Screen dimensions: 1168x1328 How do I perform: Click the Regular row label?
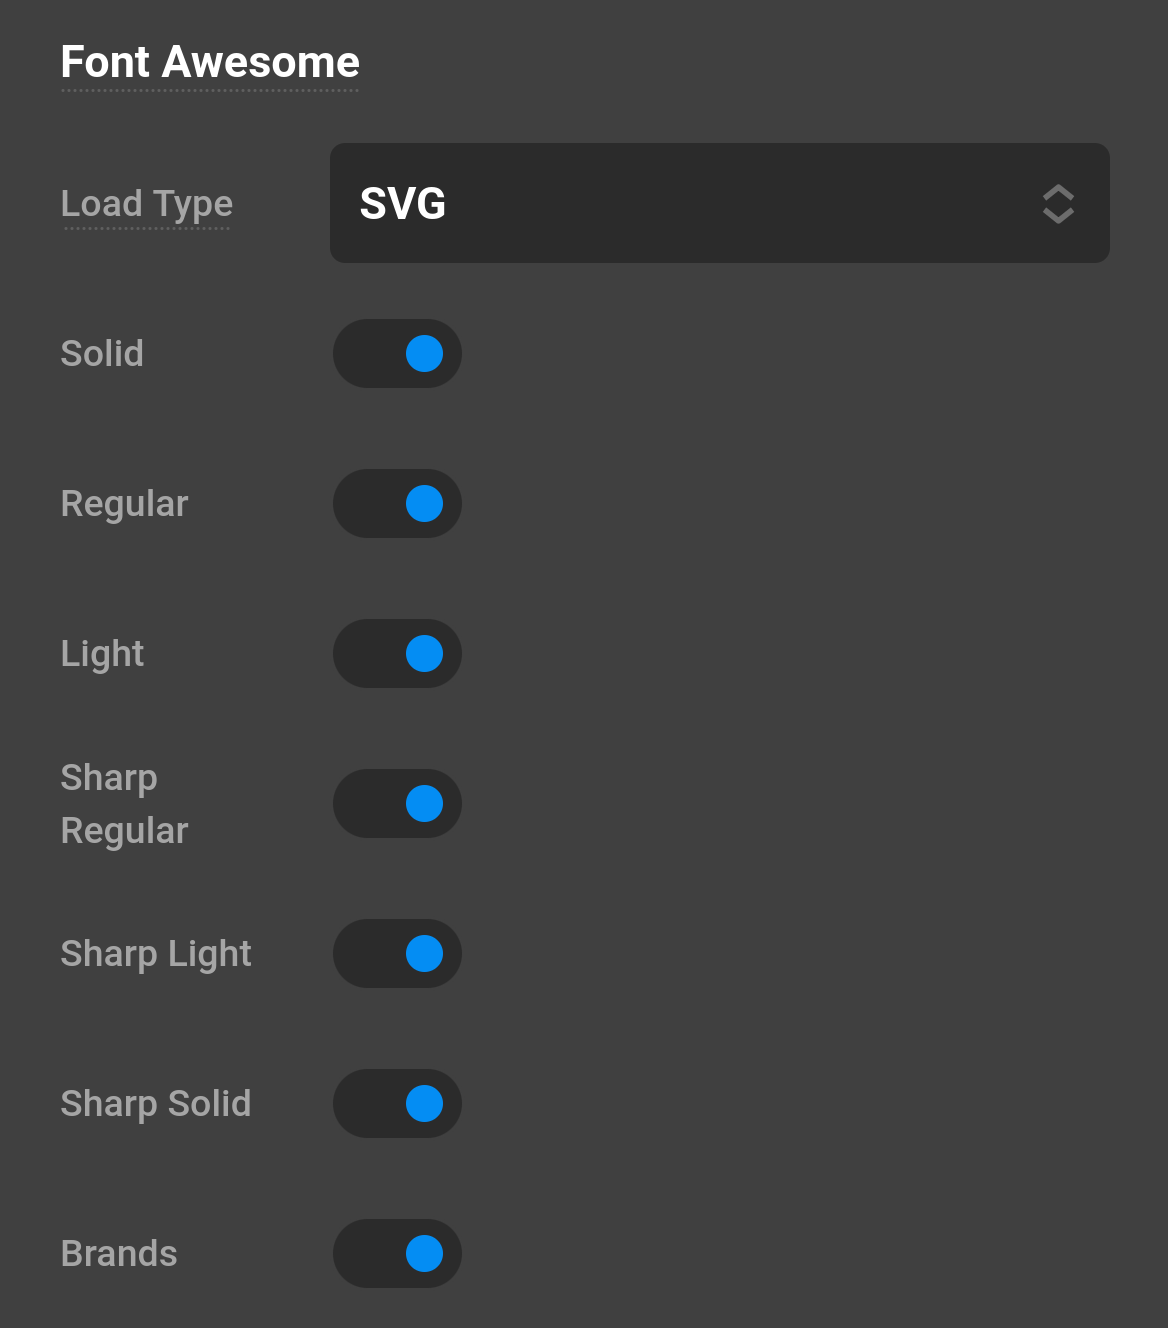click(123, 503)
